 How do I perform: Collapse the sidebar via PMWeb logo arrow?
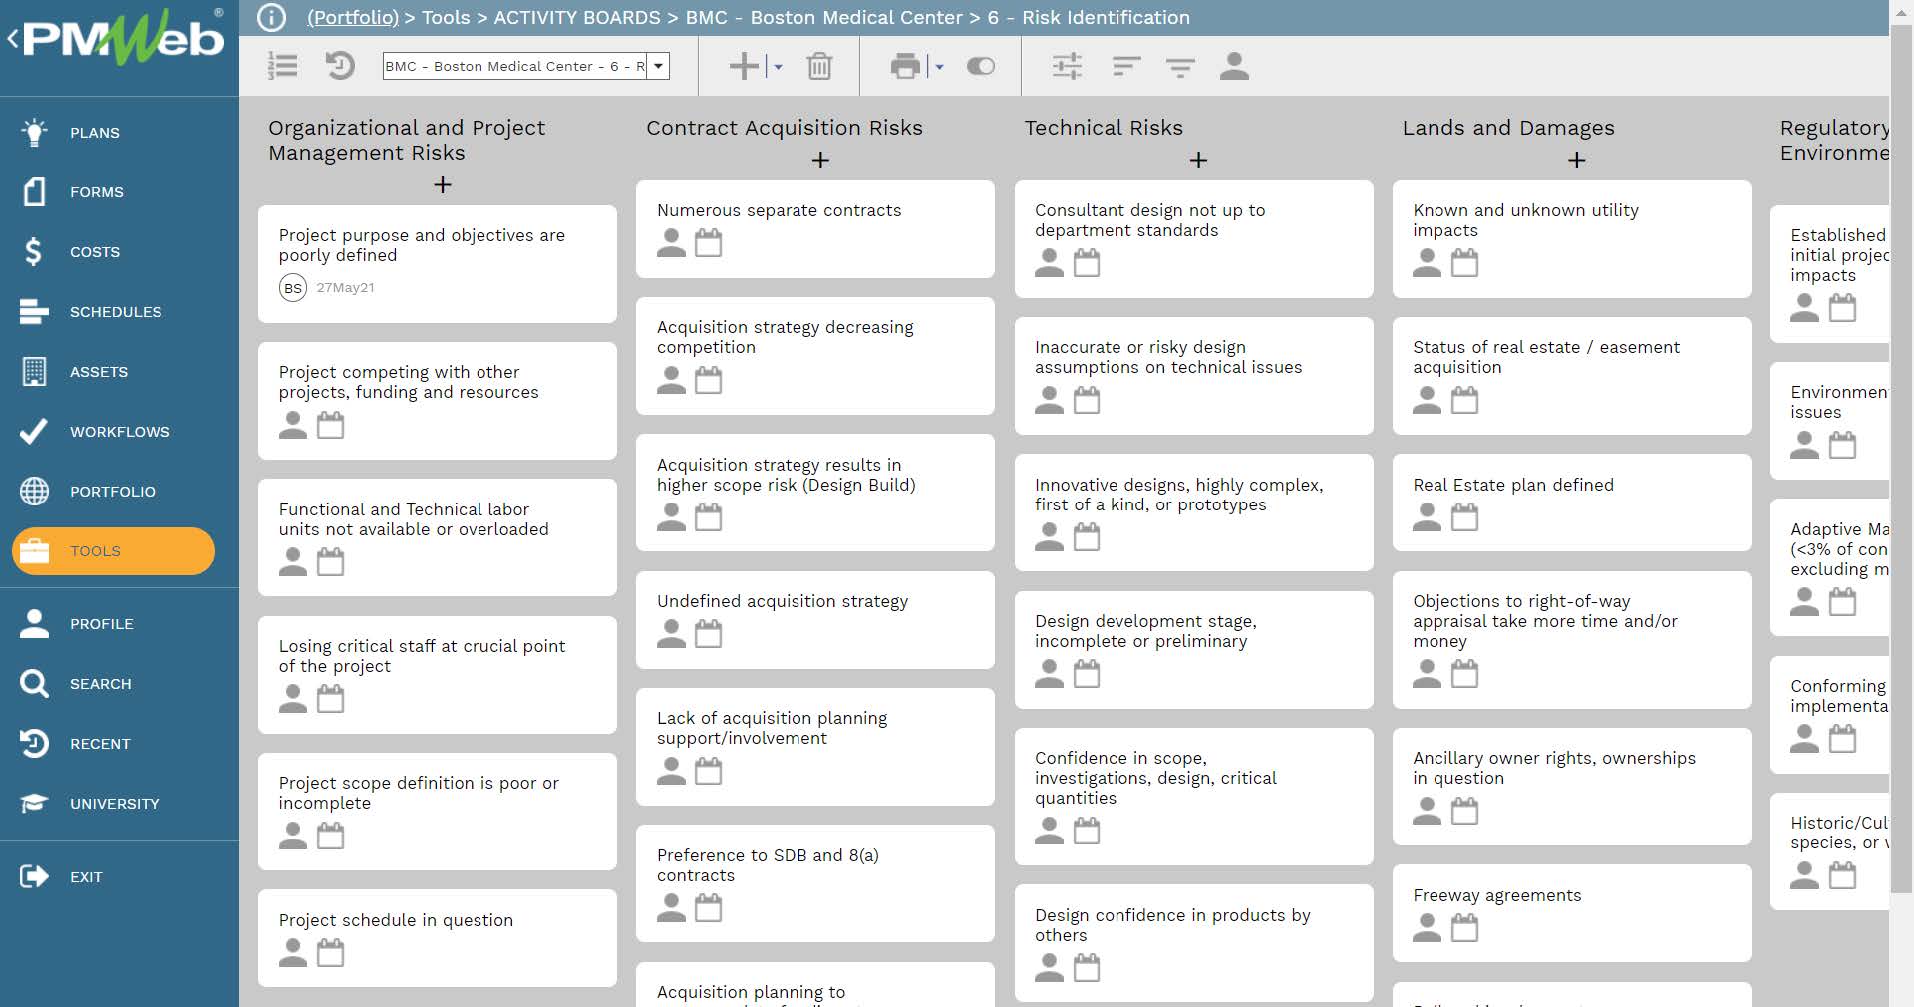point(12,40)
